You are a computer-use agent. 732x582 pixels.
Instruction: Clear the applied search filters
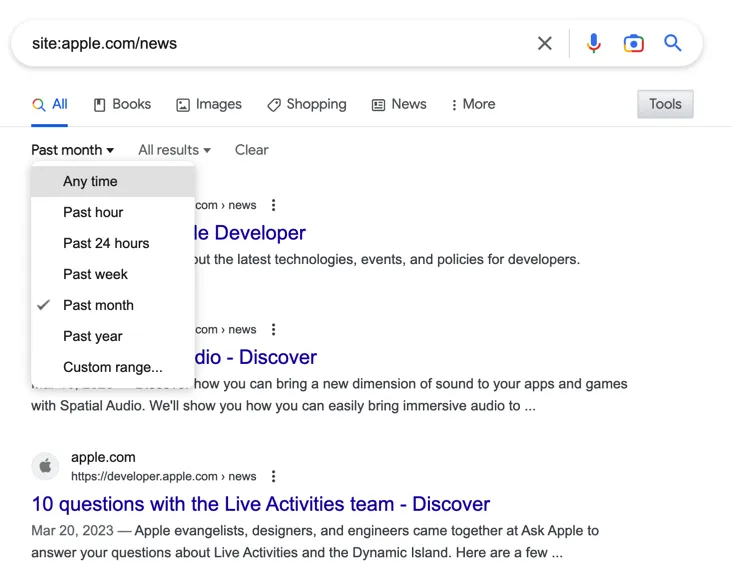pyautogui.click(x=252, y=150)
